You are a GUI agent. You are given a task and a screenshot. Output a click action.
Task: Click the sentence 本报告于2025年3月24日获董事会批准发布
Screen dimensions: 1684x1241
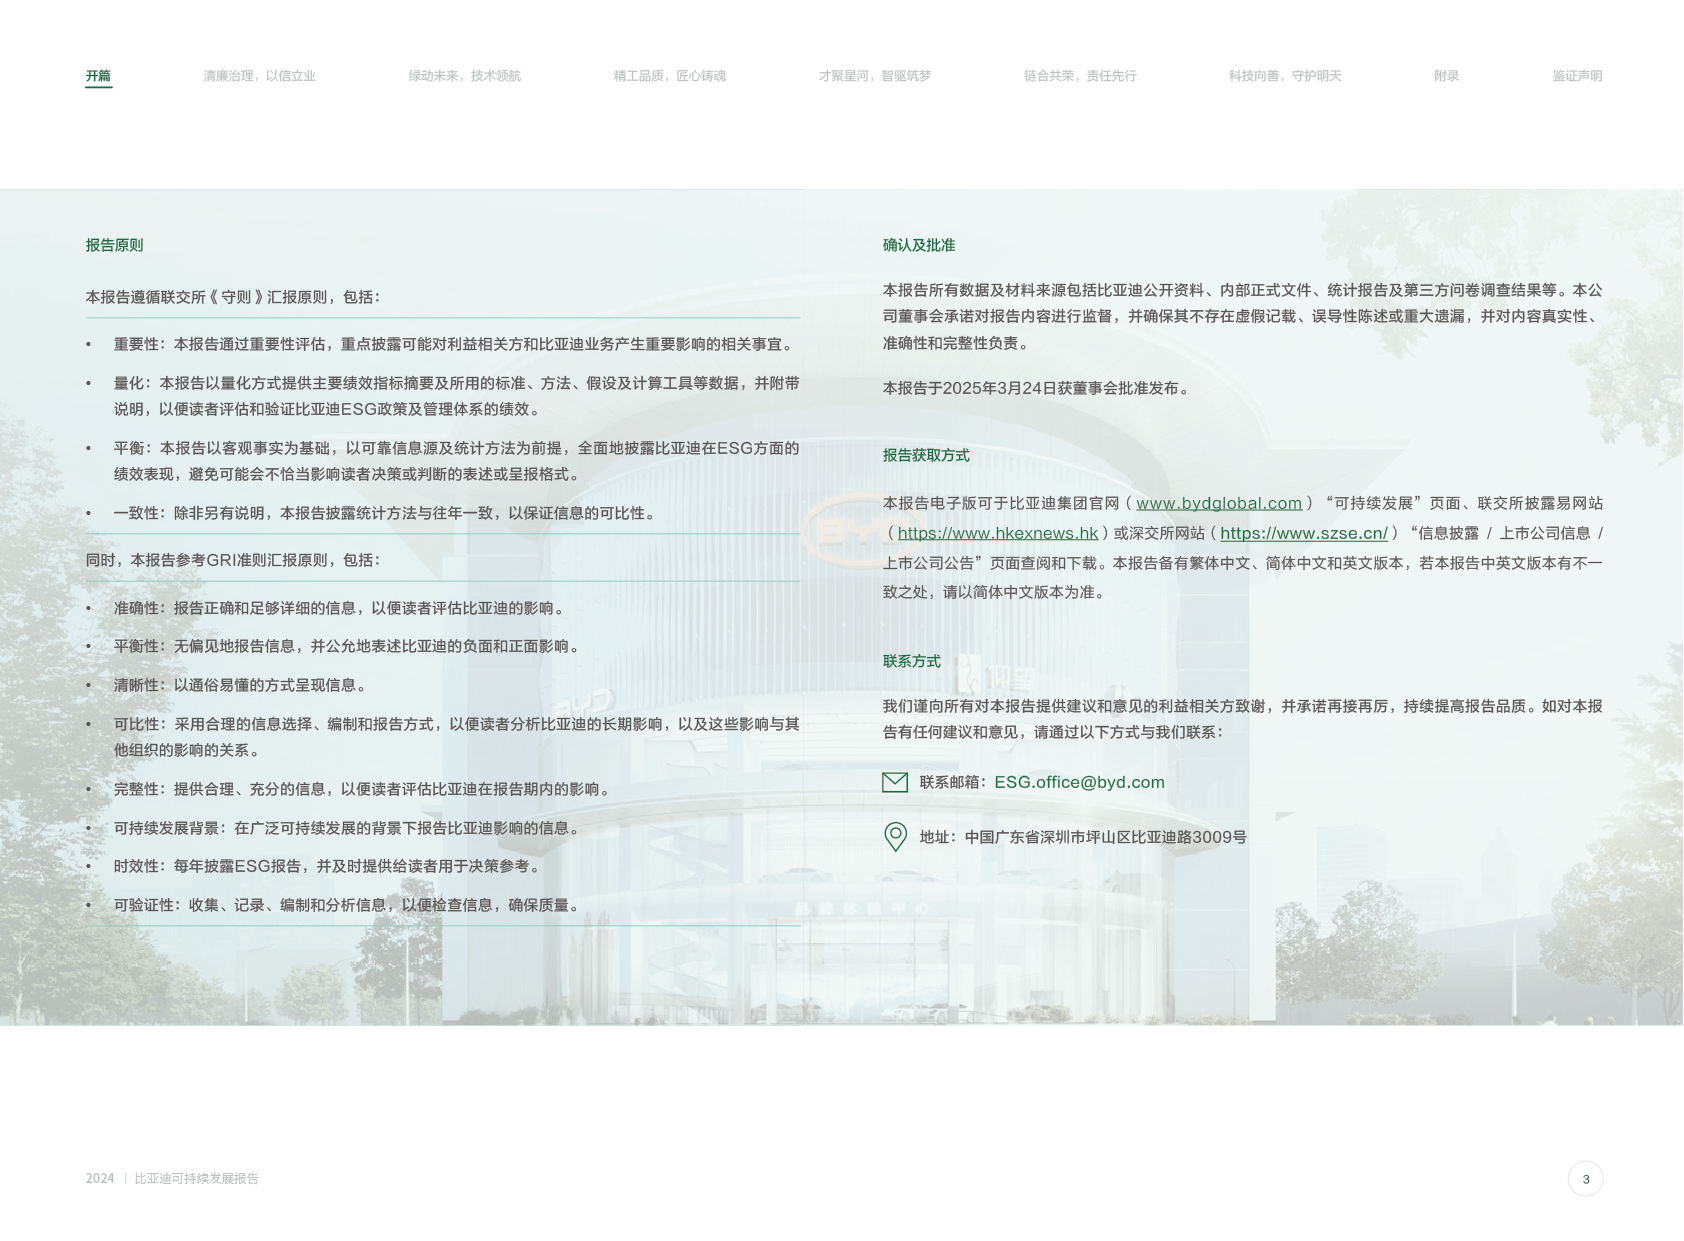(1038, 388)
